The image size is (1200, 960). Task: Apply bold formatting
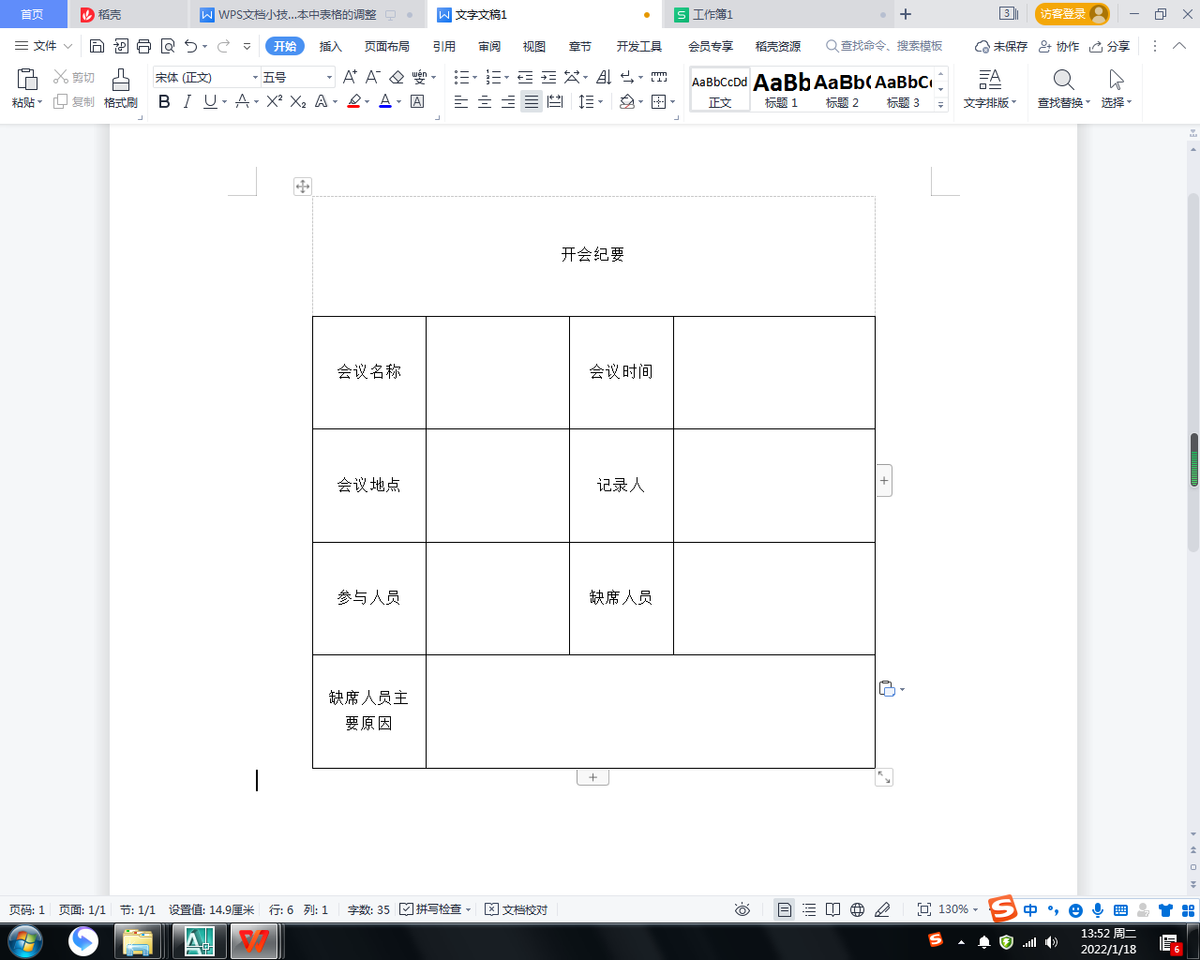click(x=164, y=101)
